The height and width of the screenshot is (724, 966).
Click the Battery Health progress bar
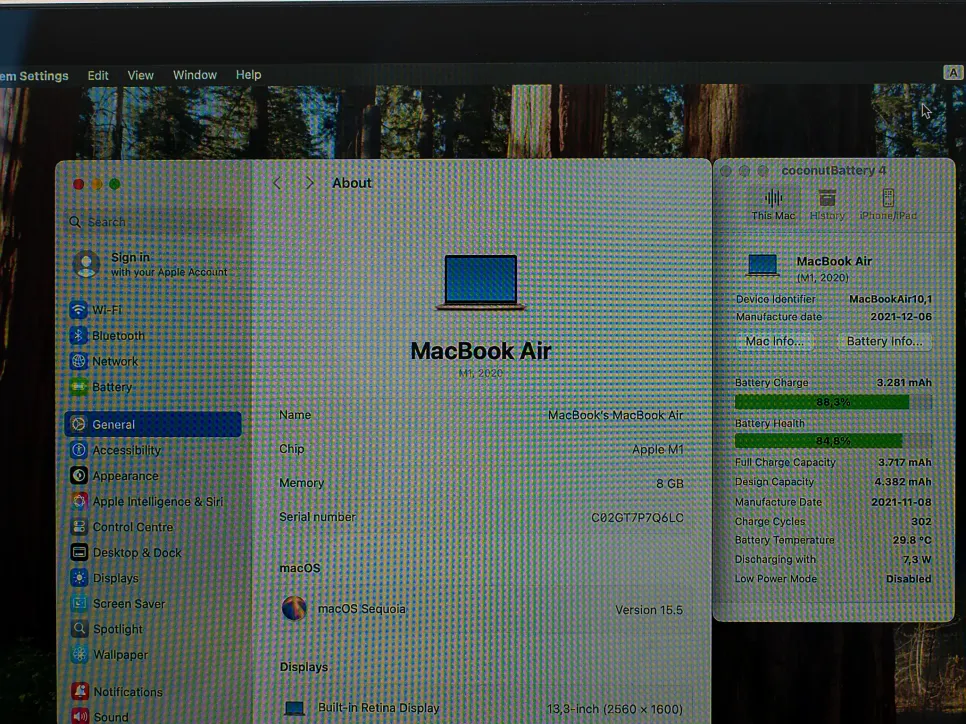(x=833, y=441)
